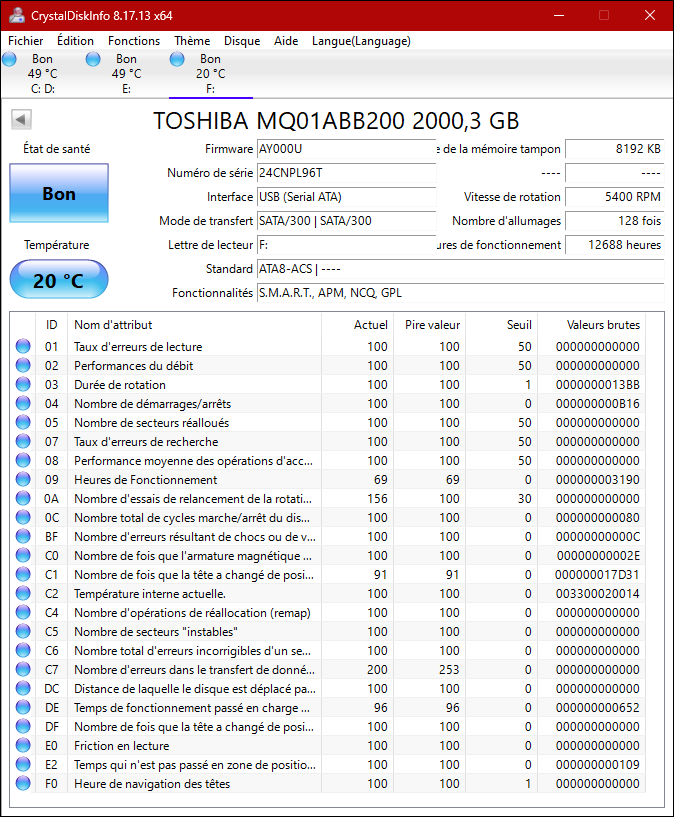Click status orb for attribute 01 read errors
The image size is (674, 817).
click(23, 347)
